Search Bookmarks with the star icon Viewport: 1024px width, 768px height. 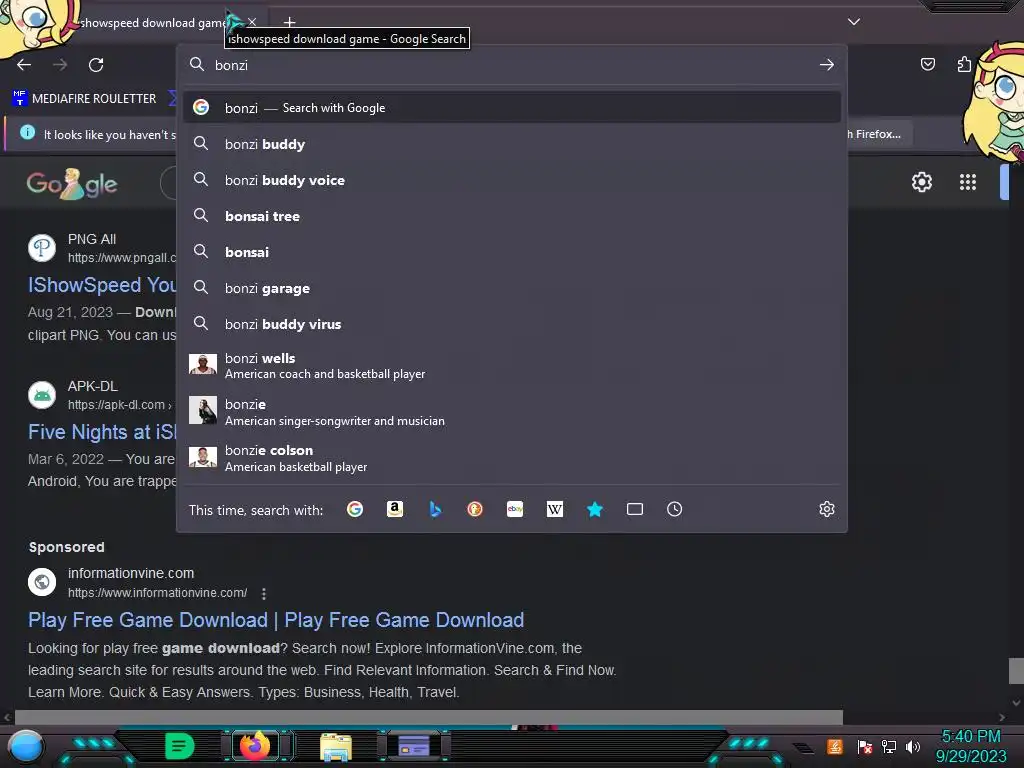(594, 509)
